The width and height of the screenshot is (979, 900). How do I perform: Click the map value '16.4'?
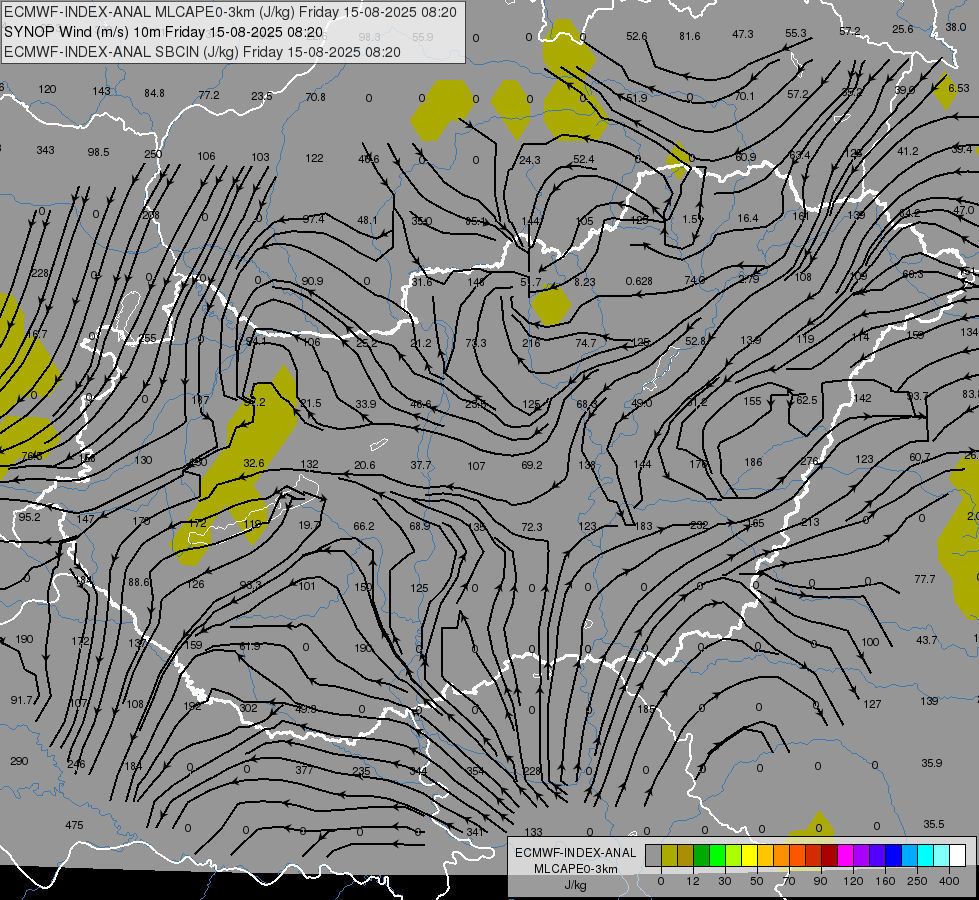click(747, 218)
